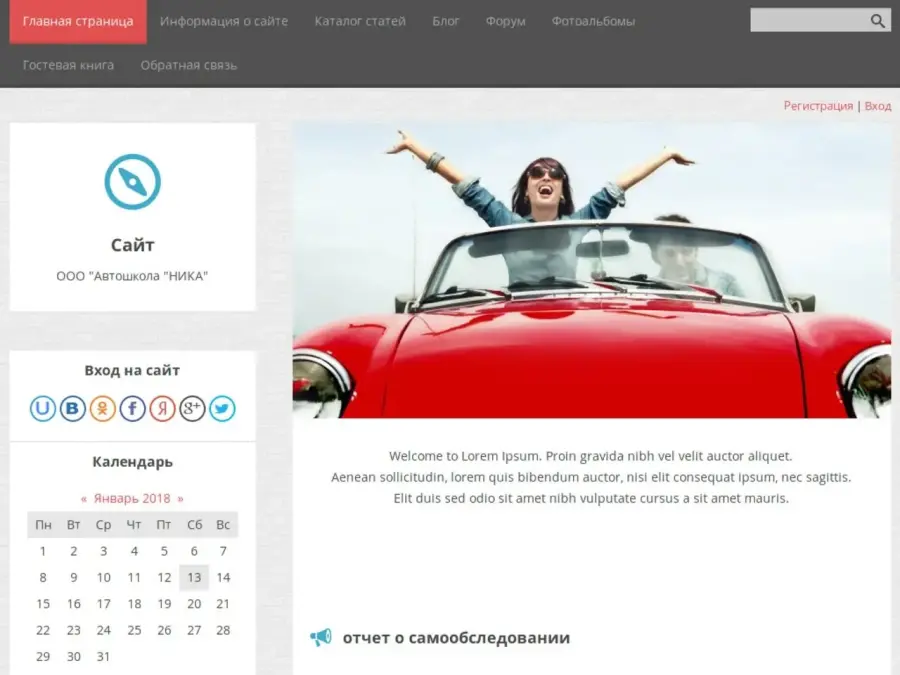Sign in via VKontakte icon
Screen dimensions: 900x675
73,408
